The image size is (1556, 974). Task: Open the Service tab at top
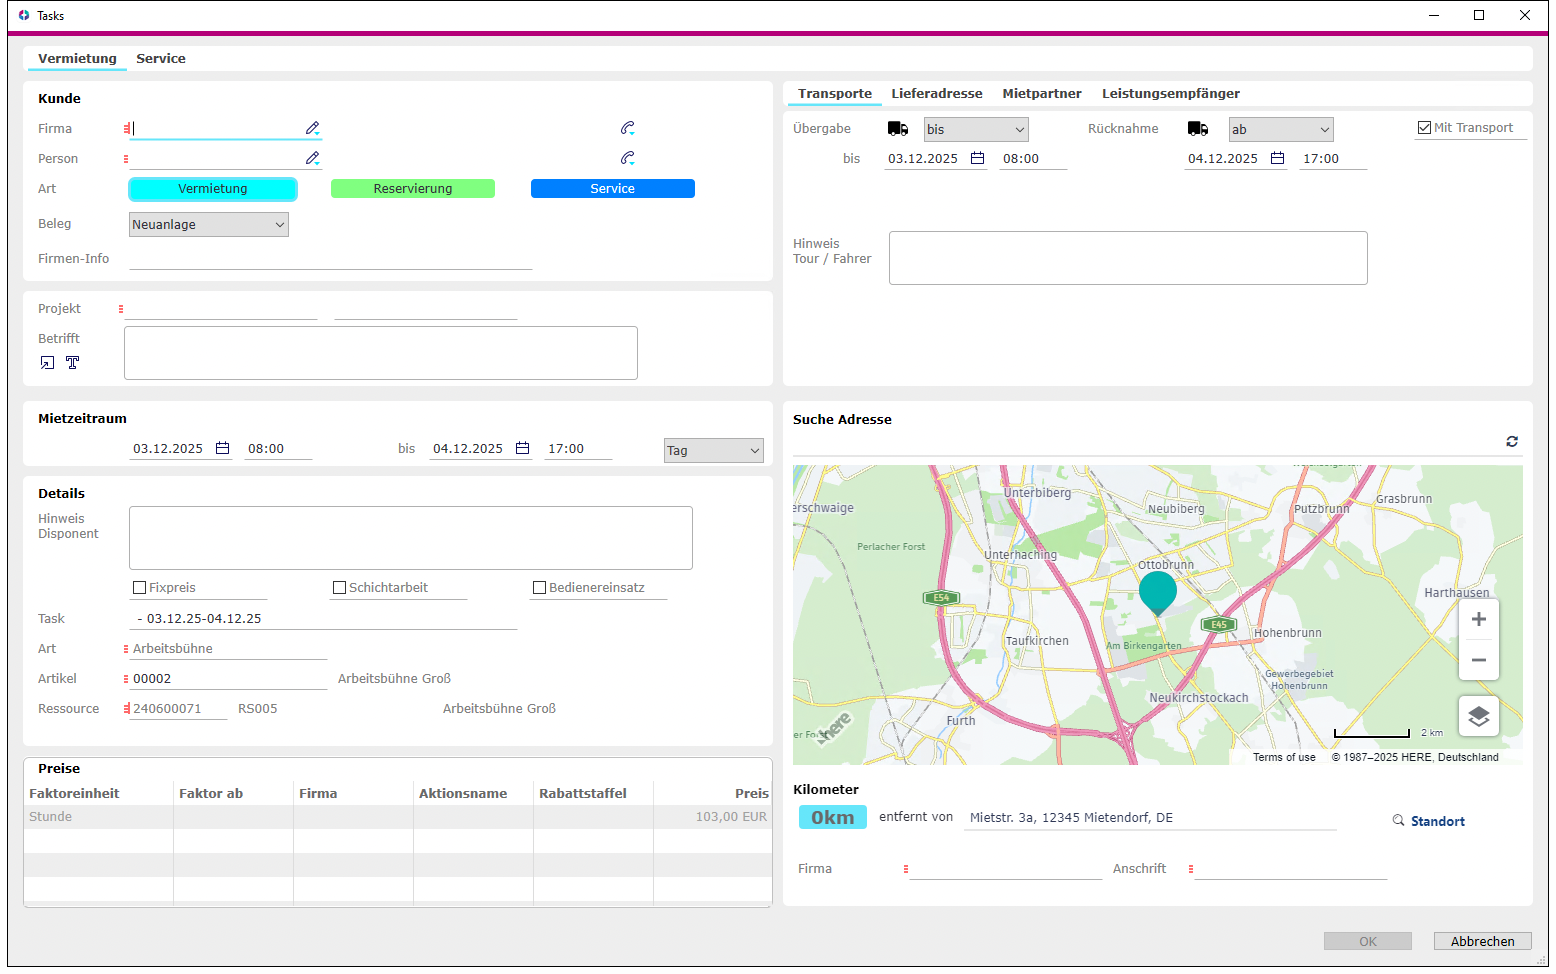[x=161, y=58]
